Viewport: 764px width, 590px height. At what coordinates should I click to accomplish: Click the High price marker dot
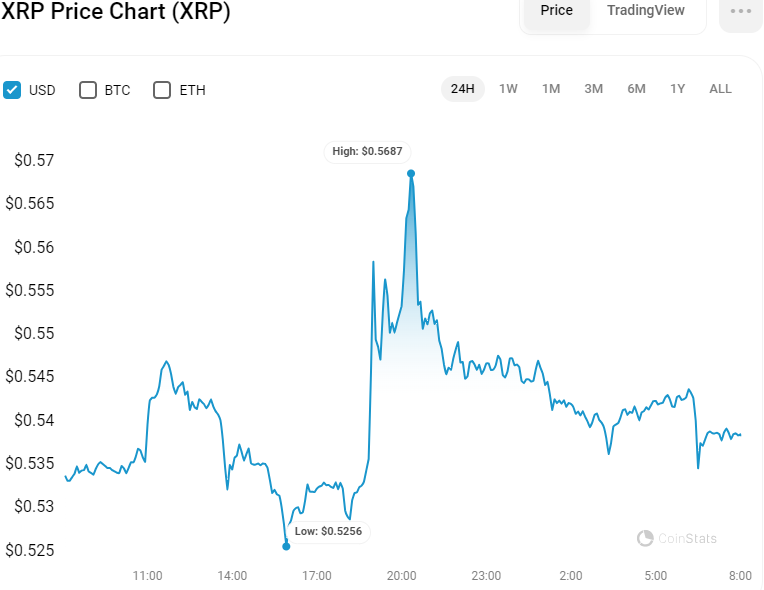411,173
